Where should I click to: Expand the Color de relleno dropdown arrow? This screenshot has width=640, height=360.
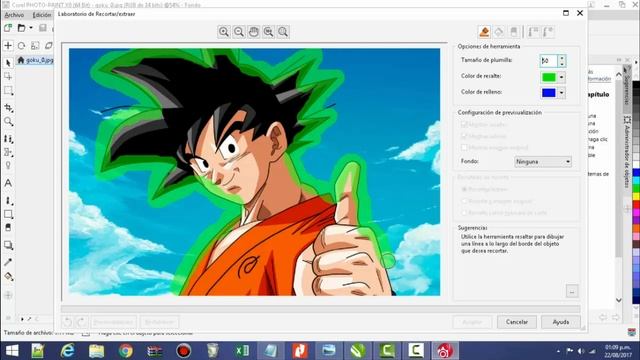(562, 93)
